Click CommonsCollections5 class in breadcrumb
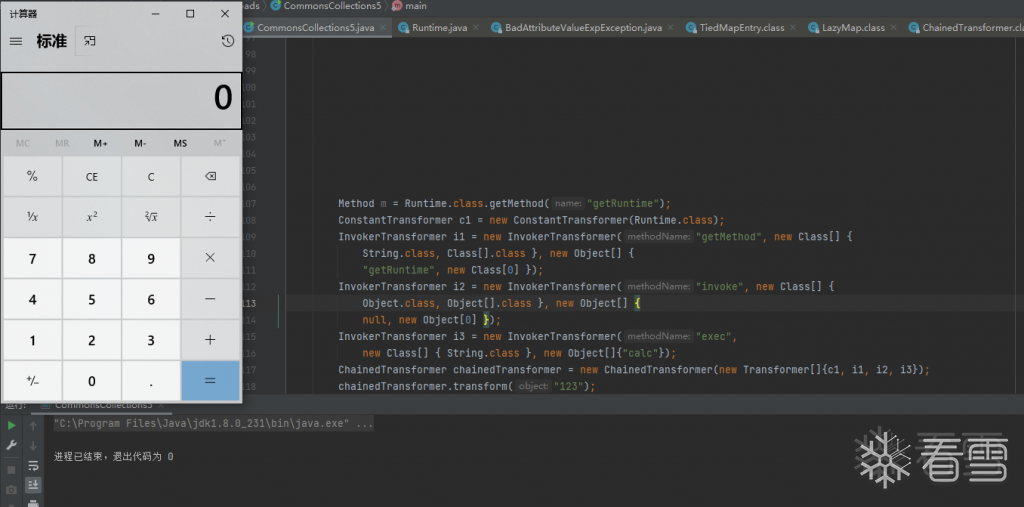This screenshot has width=1024, height=507. click(x=325, y=6)
